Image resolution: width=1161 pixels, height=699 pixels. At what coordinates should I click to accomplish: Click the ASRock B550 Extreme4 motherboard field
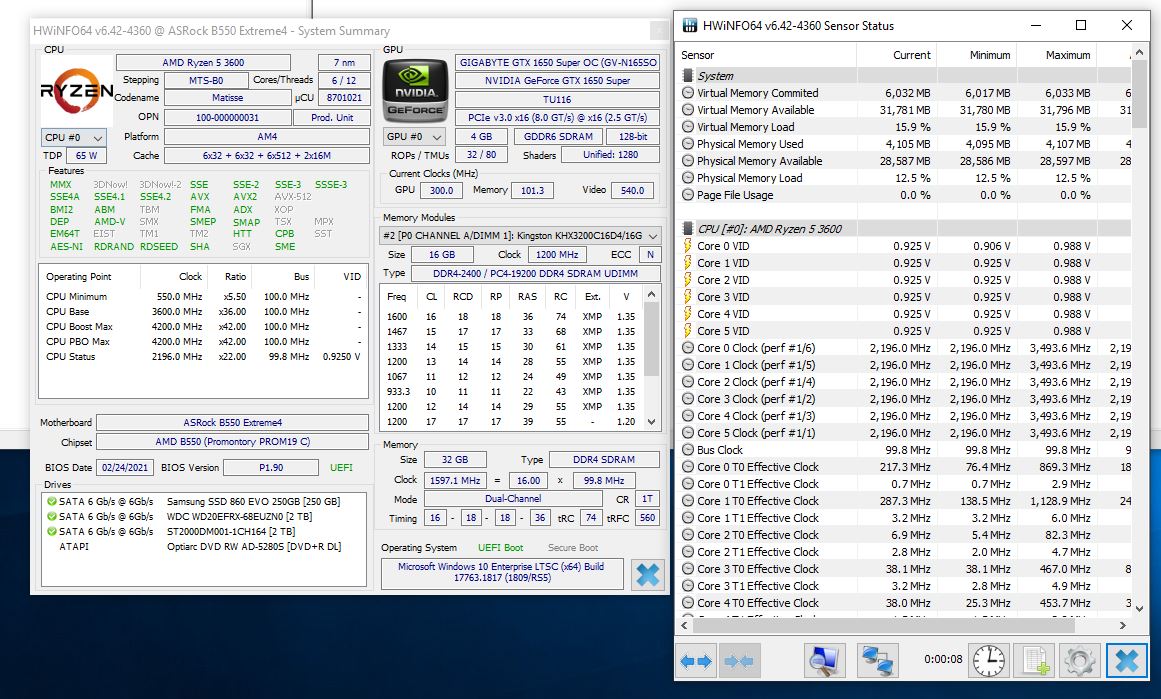click(x=232, y=423)
